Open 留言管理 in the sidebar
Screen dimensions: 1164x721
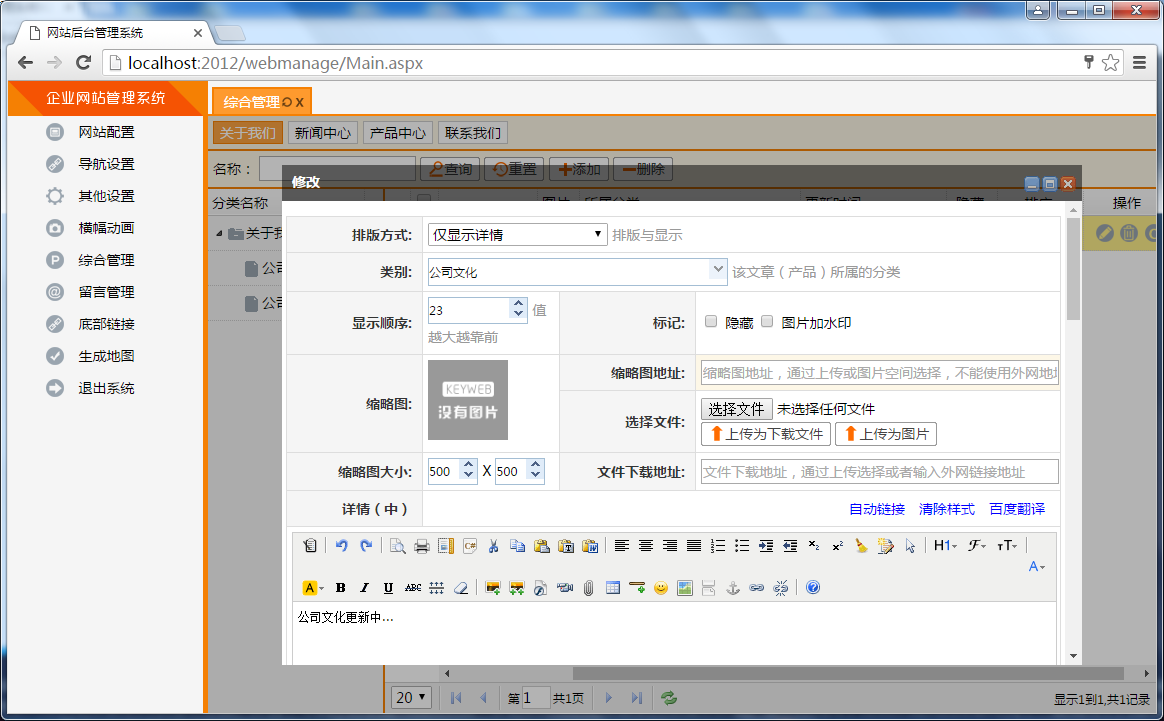pos(106,292)
